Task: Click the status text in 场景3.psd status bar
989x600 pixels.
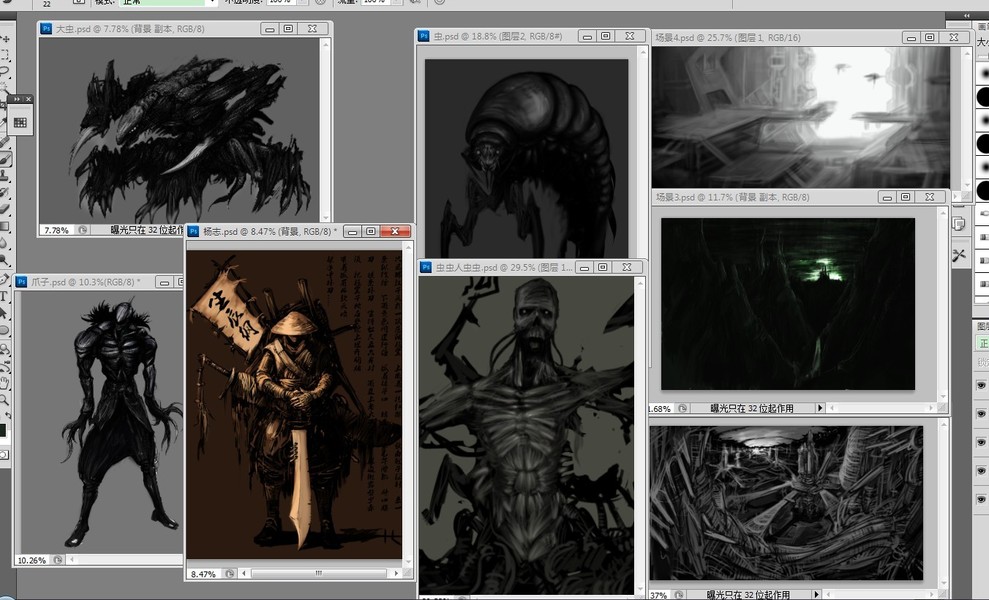Action: (x=752, y=408)
